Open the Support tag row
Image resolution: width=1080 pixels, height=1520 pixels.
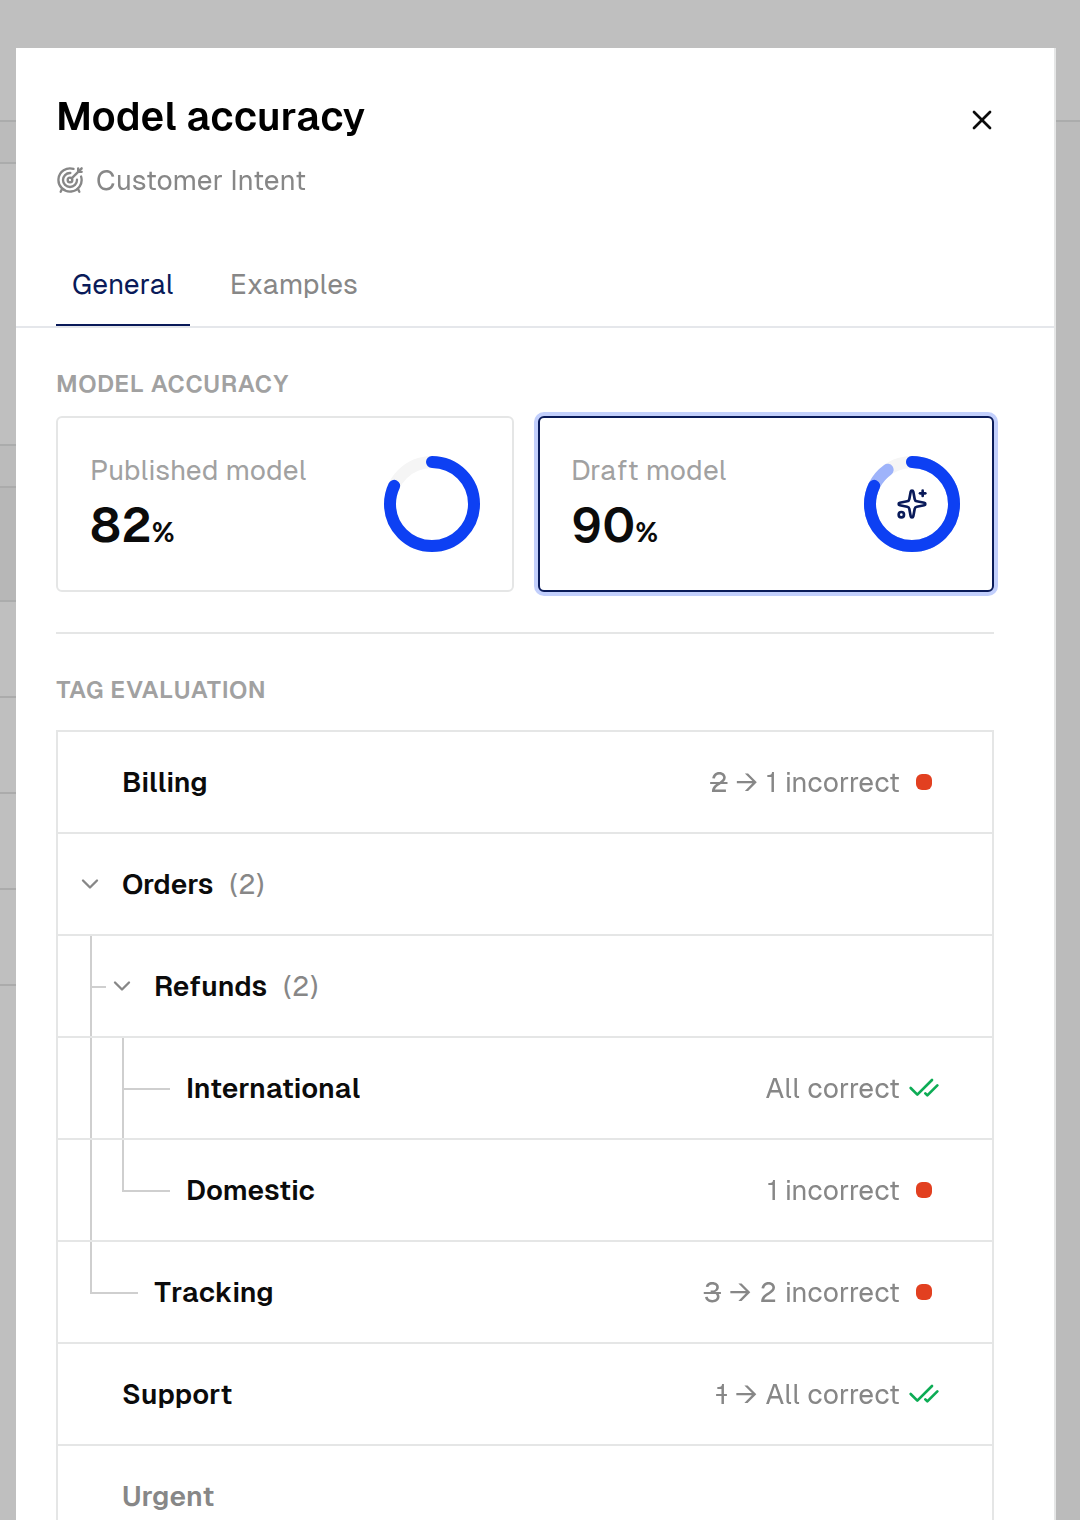pyautogui.click(x=525, y=1394)
